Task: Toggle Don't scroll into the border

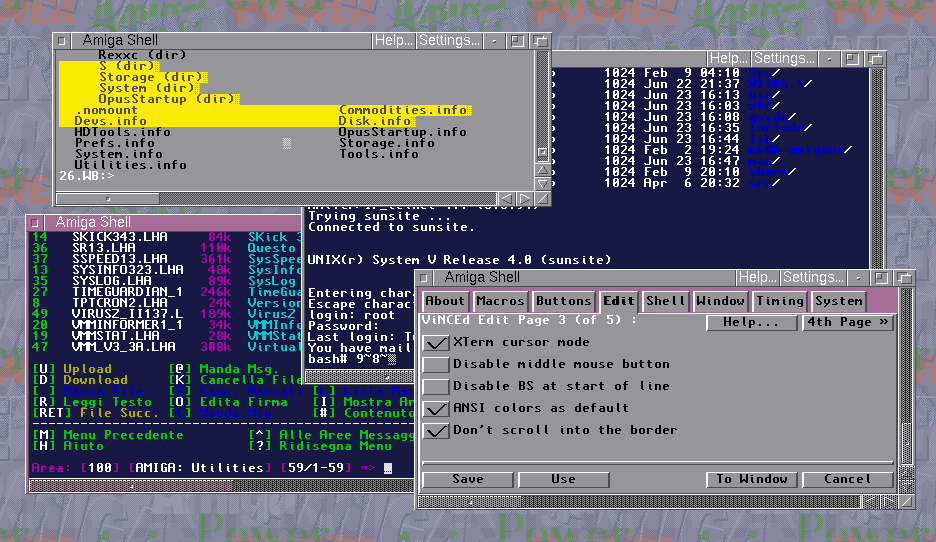Action: [436, 431]
